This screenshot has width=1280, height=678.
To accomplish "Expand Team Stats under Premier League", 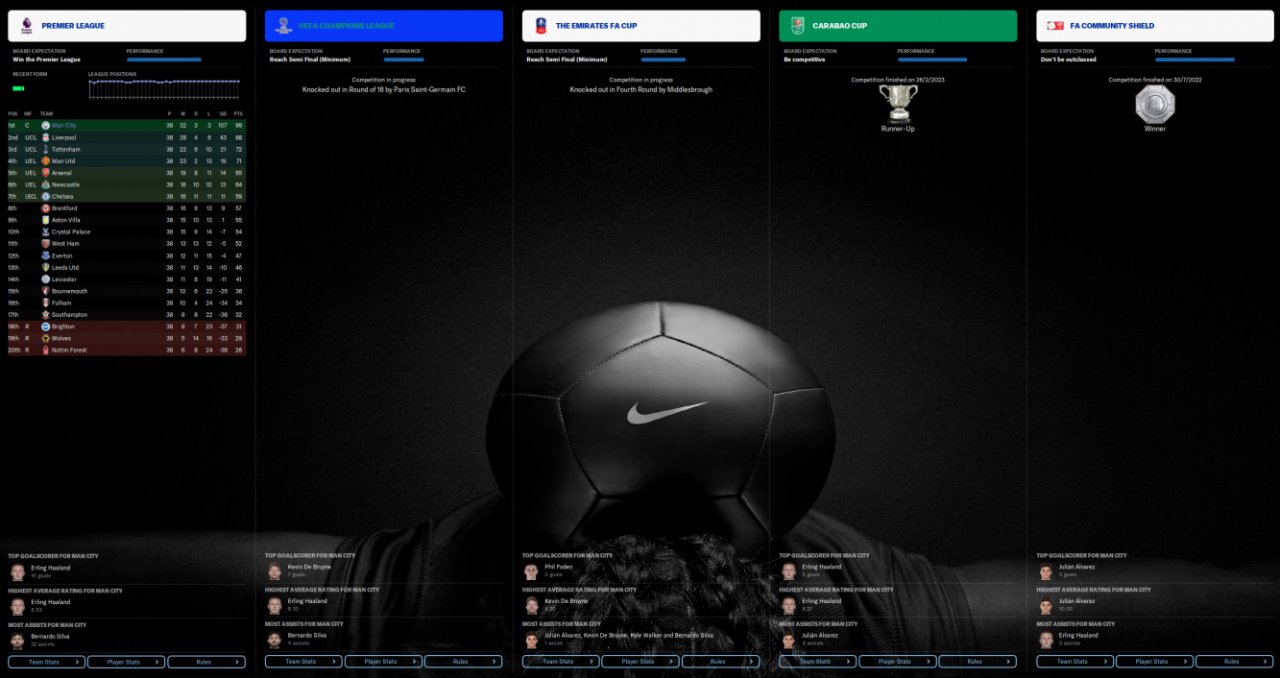I will (46, 661).
